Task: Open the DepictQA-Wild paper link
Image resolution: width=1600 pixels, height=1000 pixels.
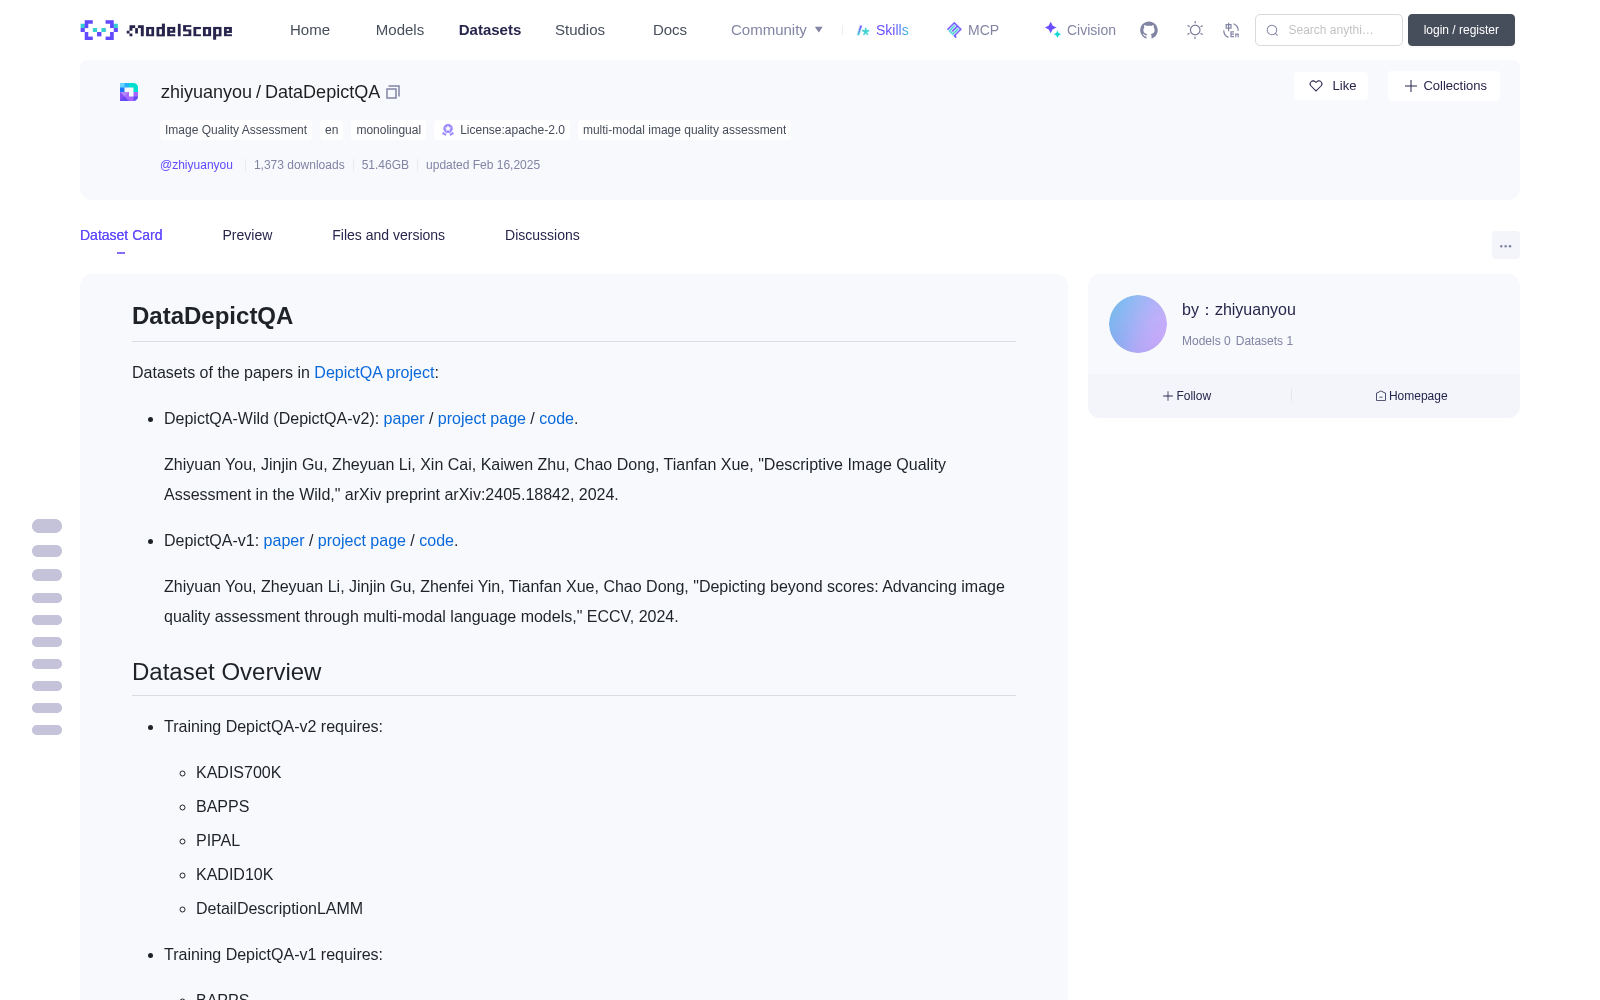Action: [404, 418]
